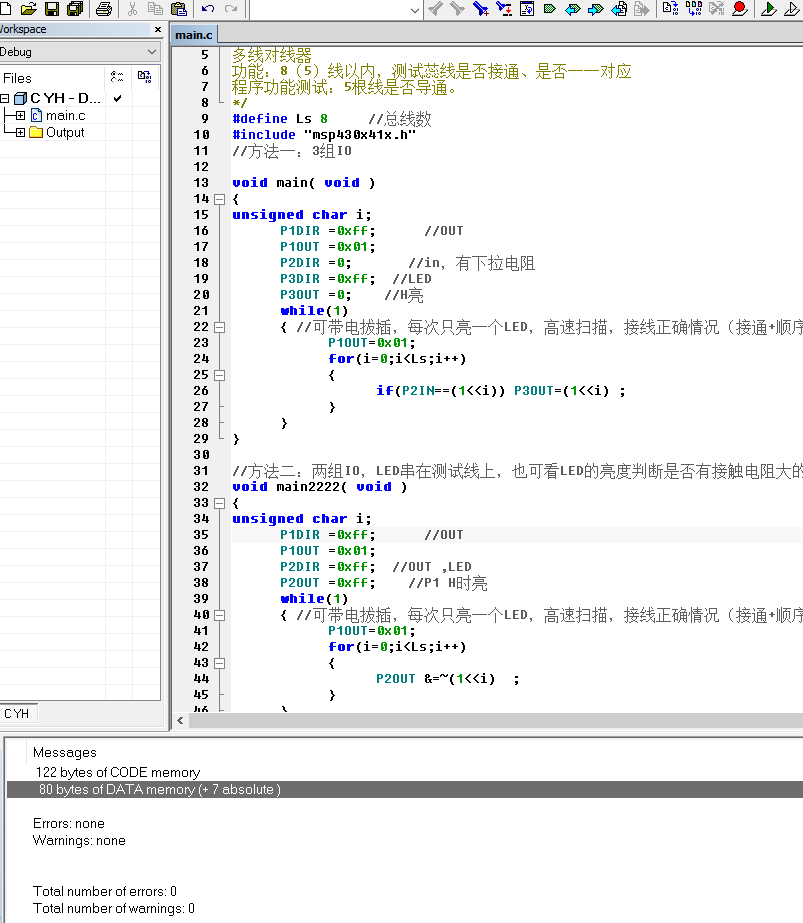The width and height of the screenshot is (803, 923).
Task: Collapse while block fold at line 22
Action: (x=220, y=327)
